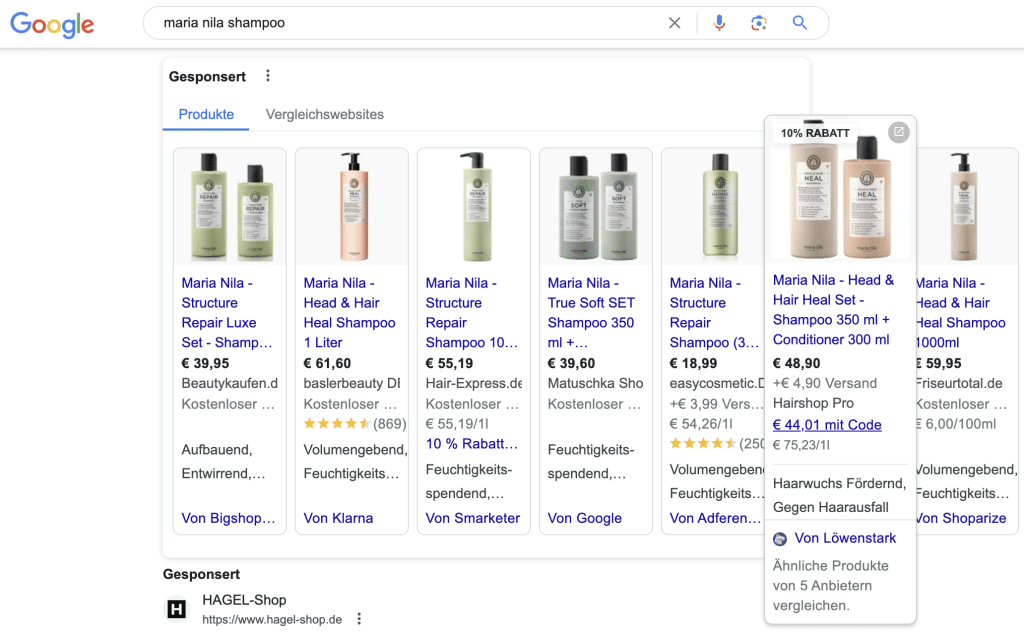The image size is (1024, 633).
Task: Click the HAGEL-Shop favicon
Action: pos(176,608)
